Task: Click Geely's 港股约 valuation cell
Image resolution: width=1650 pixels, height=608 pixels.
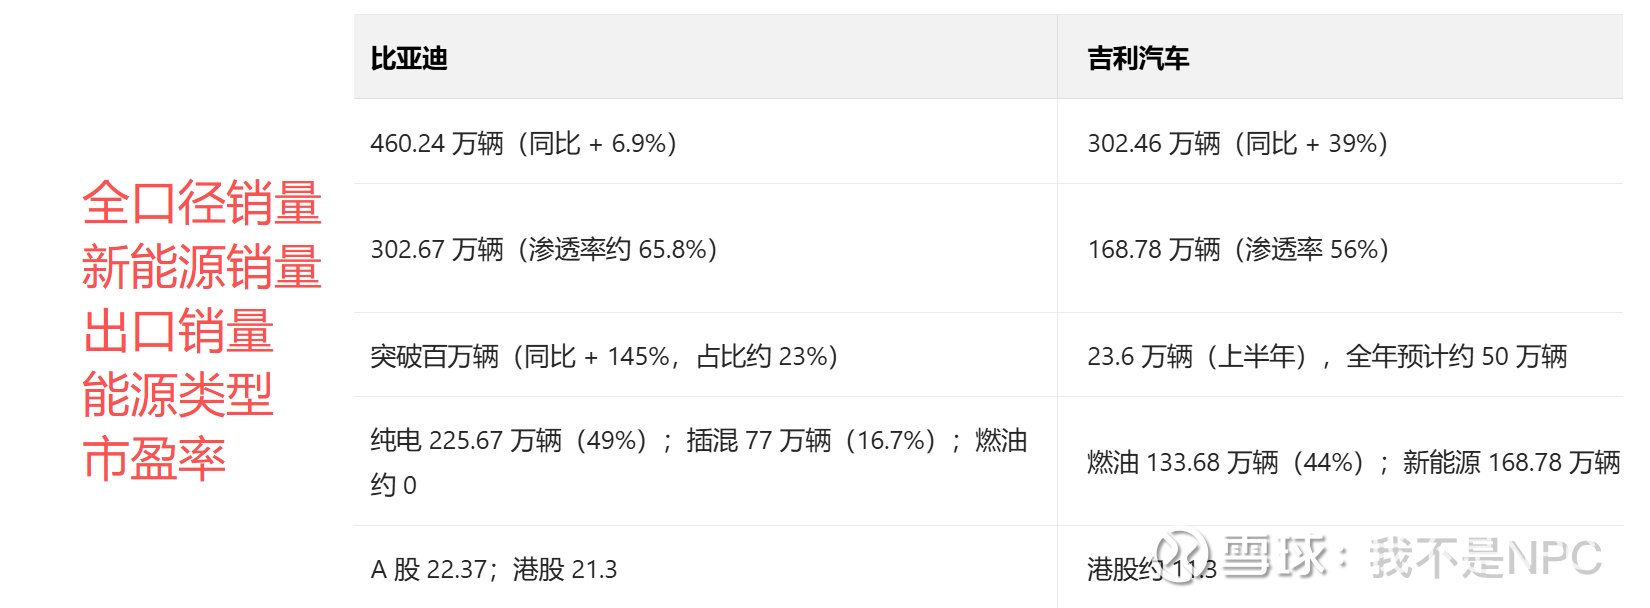Action: pos(1125,569)
